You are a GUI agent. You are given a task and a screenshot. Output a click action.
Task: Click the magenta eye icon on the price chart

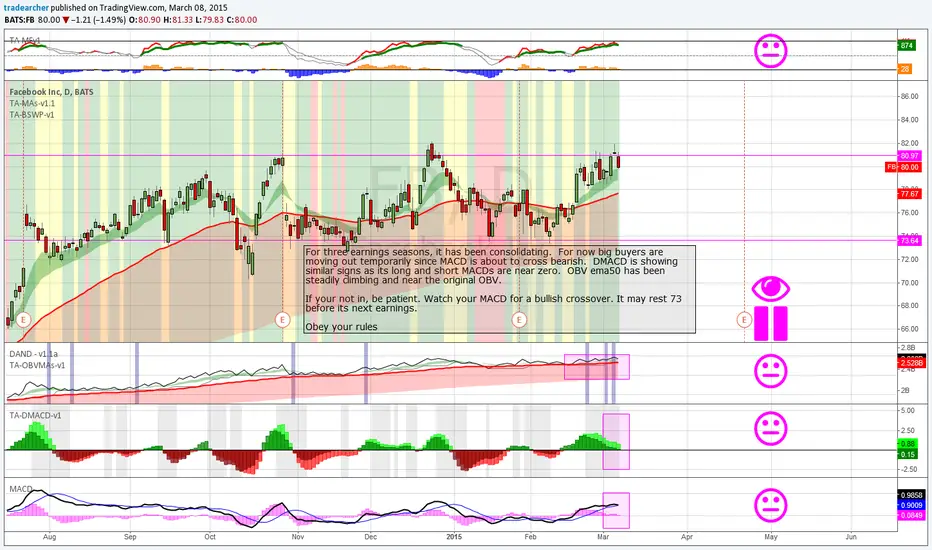point(771,289)
